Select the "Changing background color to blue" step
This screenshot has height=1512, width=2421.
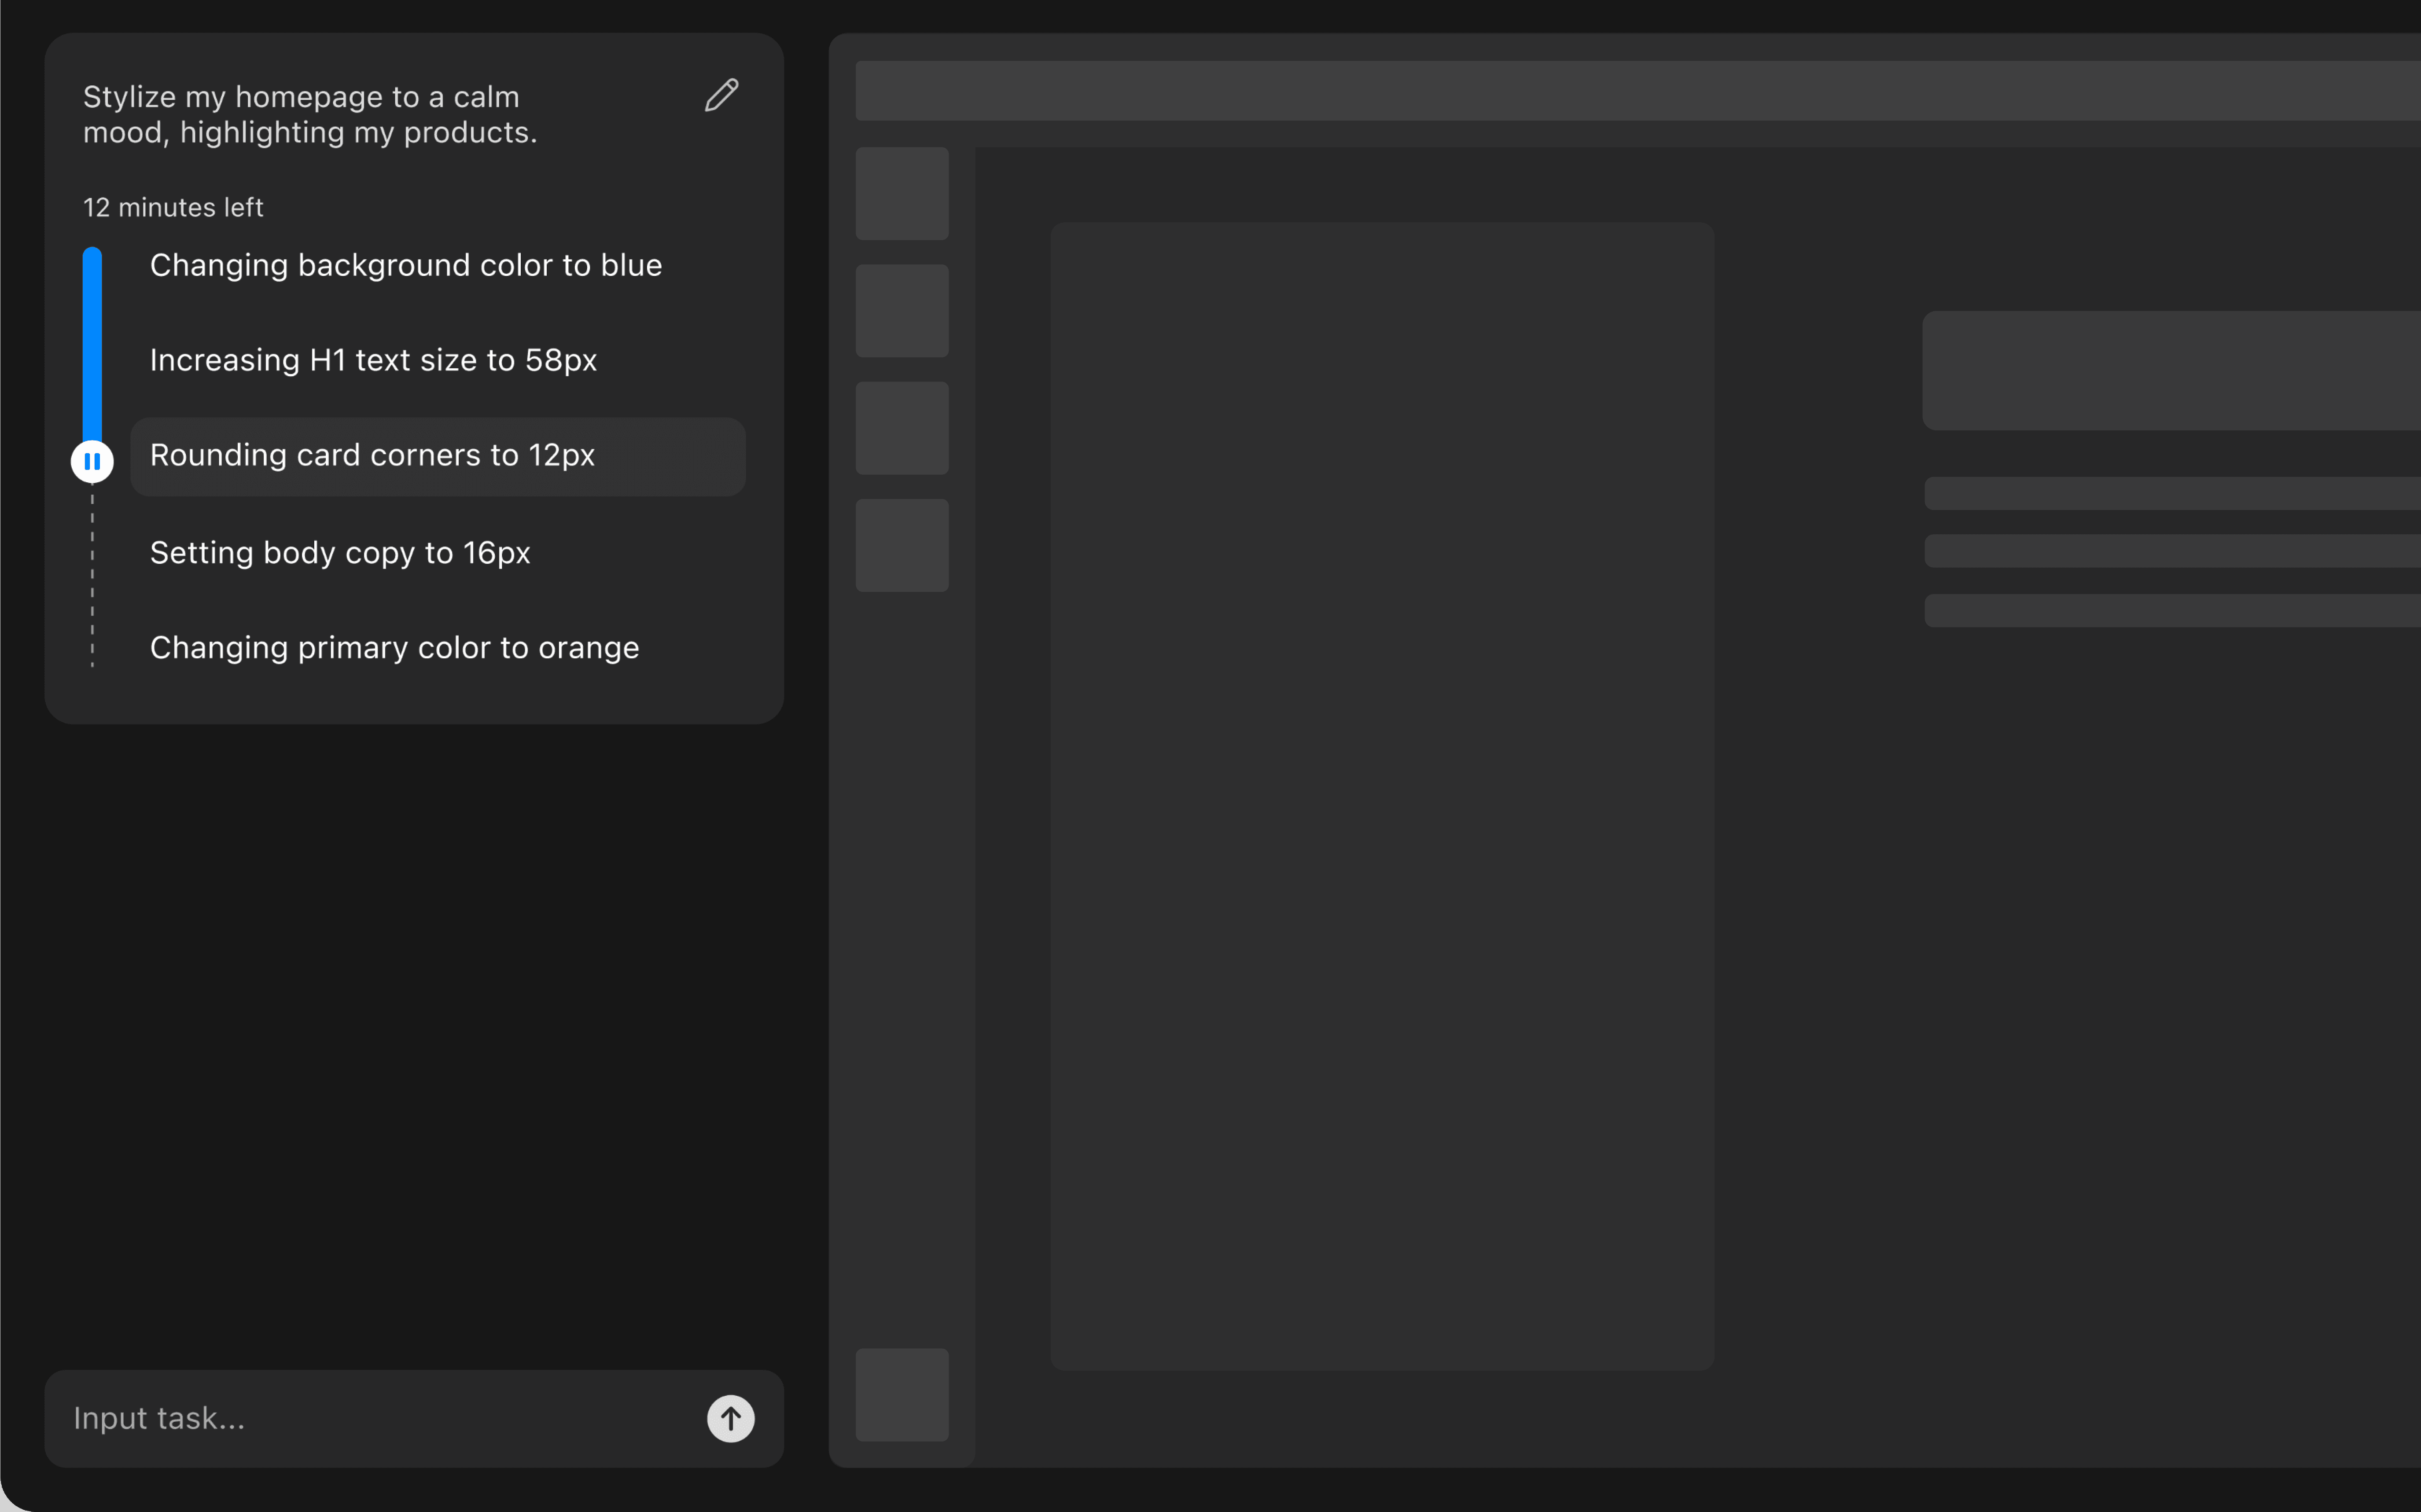click(406, 265)
